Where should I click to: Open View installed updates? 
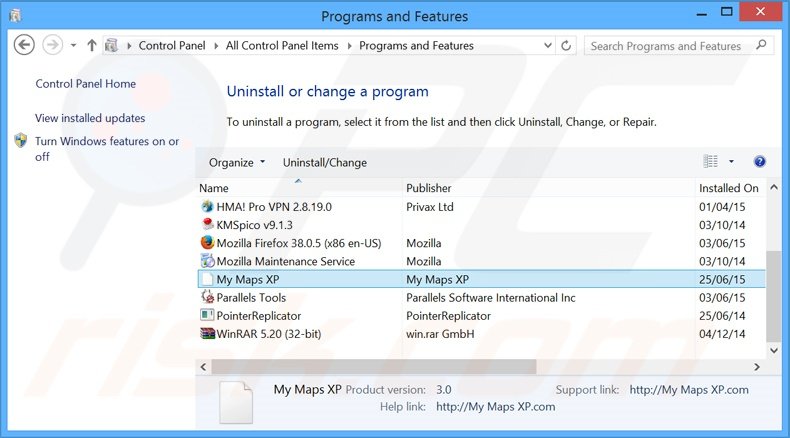coord(90,118)
